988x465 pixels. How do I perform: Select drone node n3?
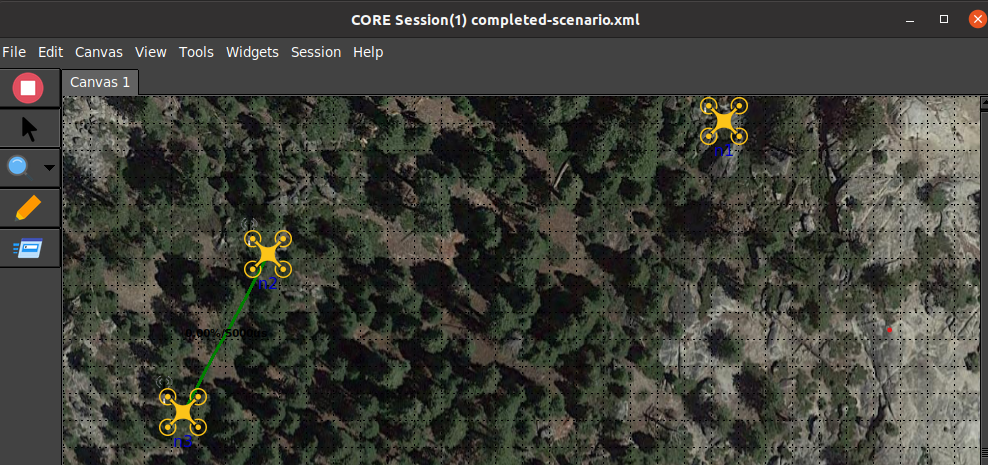tap(183, 412)
